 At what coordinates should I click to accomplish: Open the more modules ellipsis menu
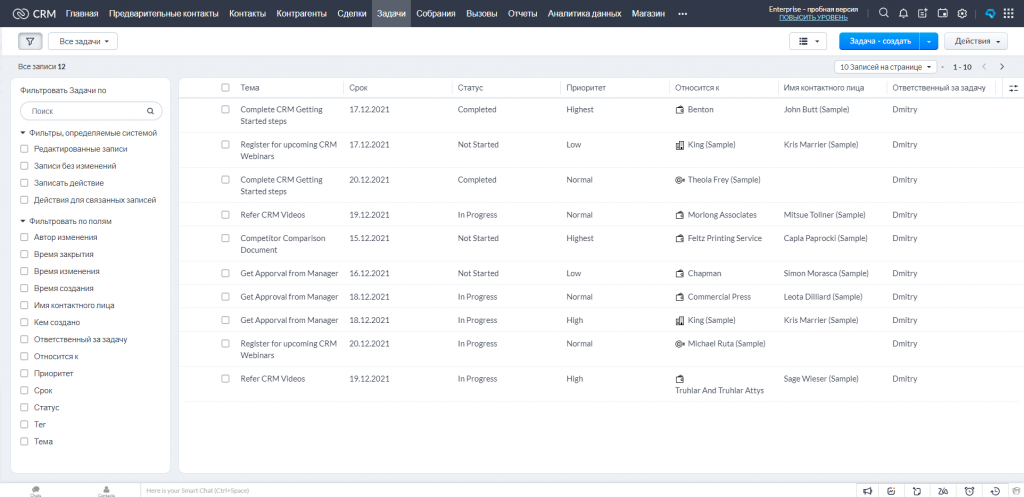682,14
